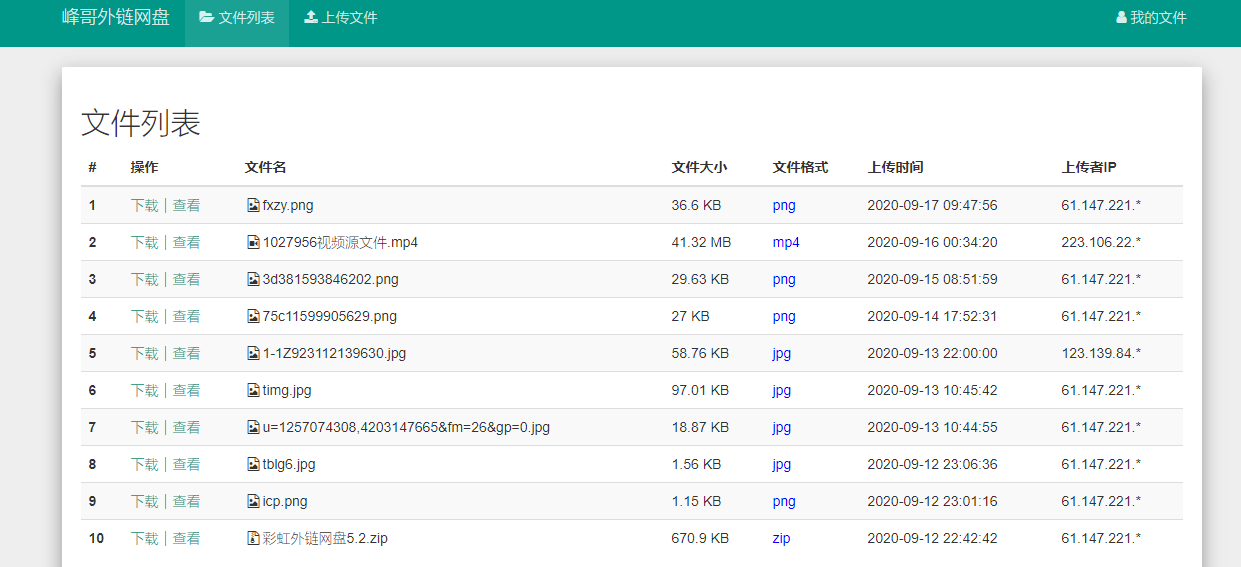Click the image icon beside 75c11599905629.png

tap(253, 316)
